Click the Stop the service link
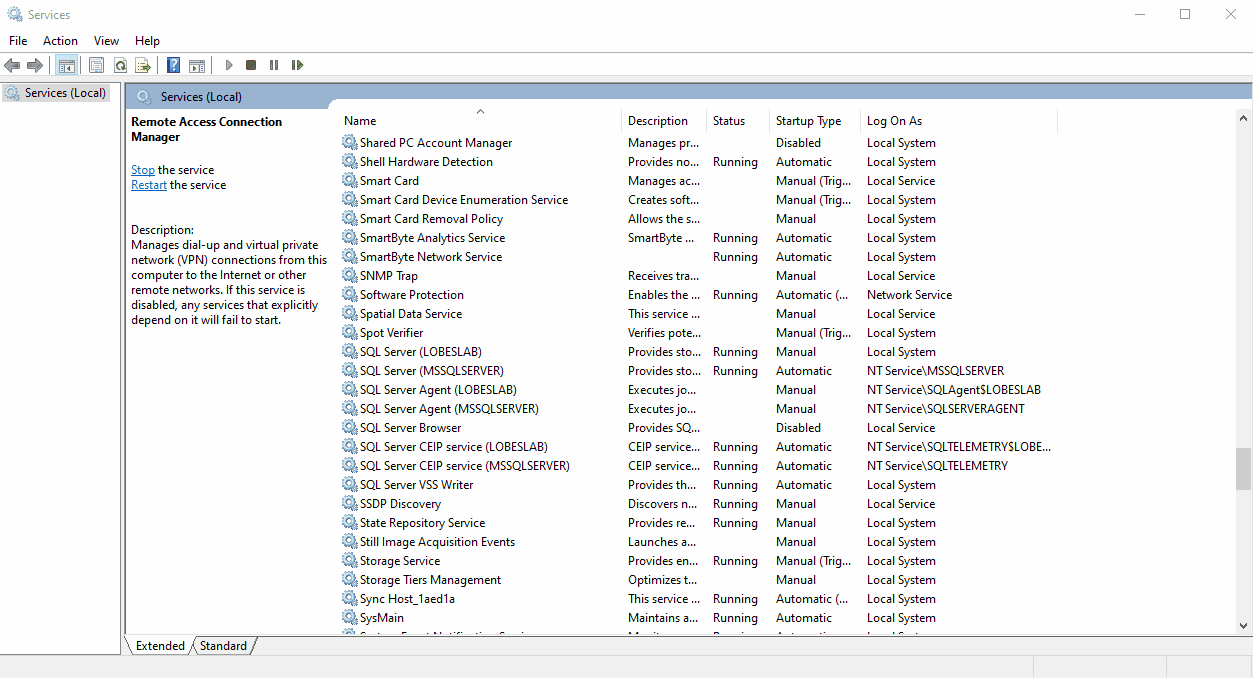Image resolution: width=1253 pixels, height=678 pixels. coord(143,170)
